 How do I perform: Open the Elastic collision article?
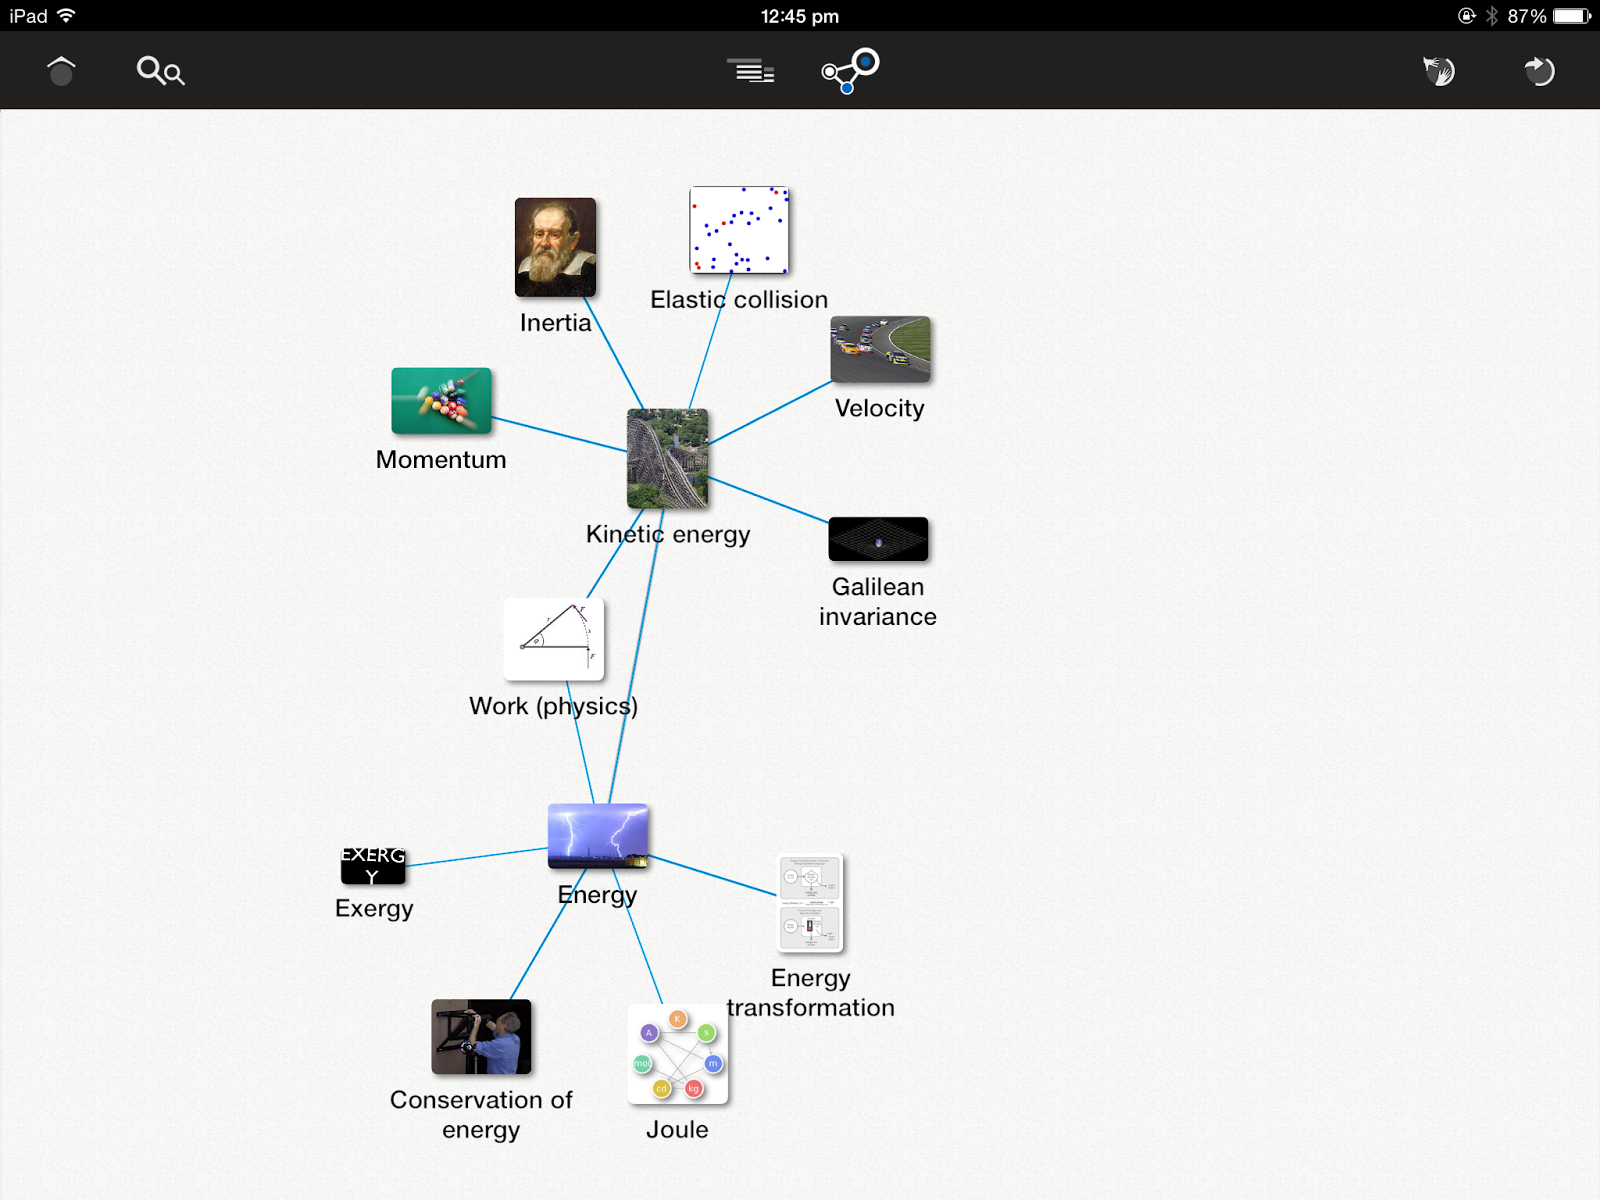(x=738, y=231)
